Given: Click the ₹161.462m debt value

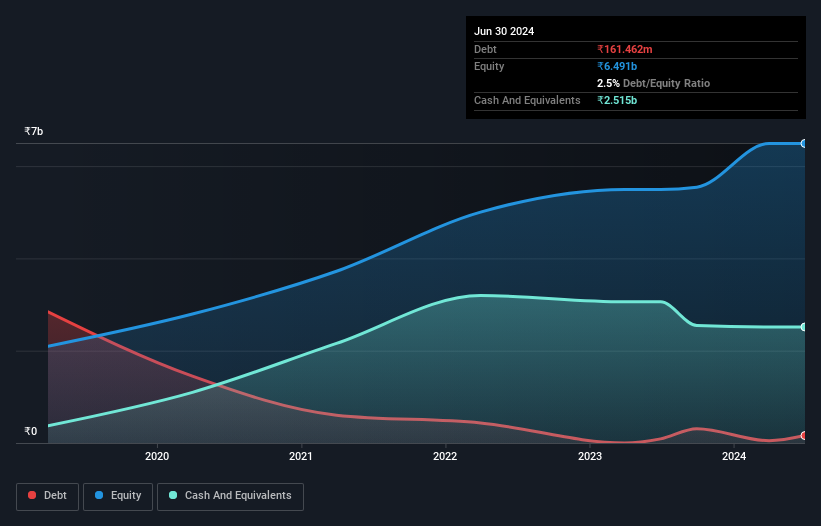Looking at the screenshot, I should pyautogui.click(x=625, y=49).
